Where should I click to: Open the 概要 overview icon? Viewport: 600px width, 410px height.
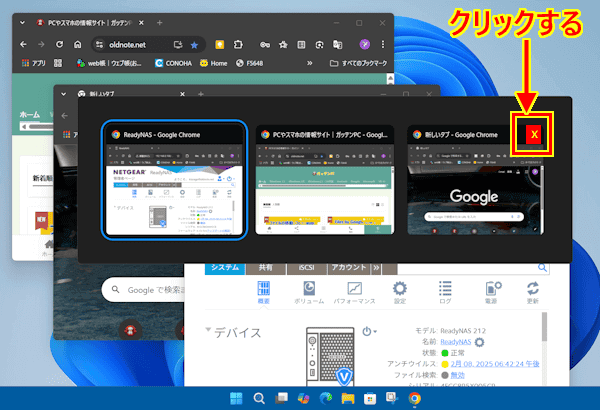coord(264,293)
